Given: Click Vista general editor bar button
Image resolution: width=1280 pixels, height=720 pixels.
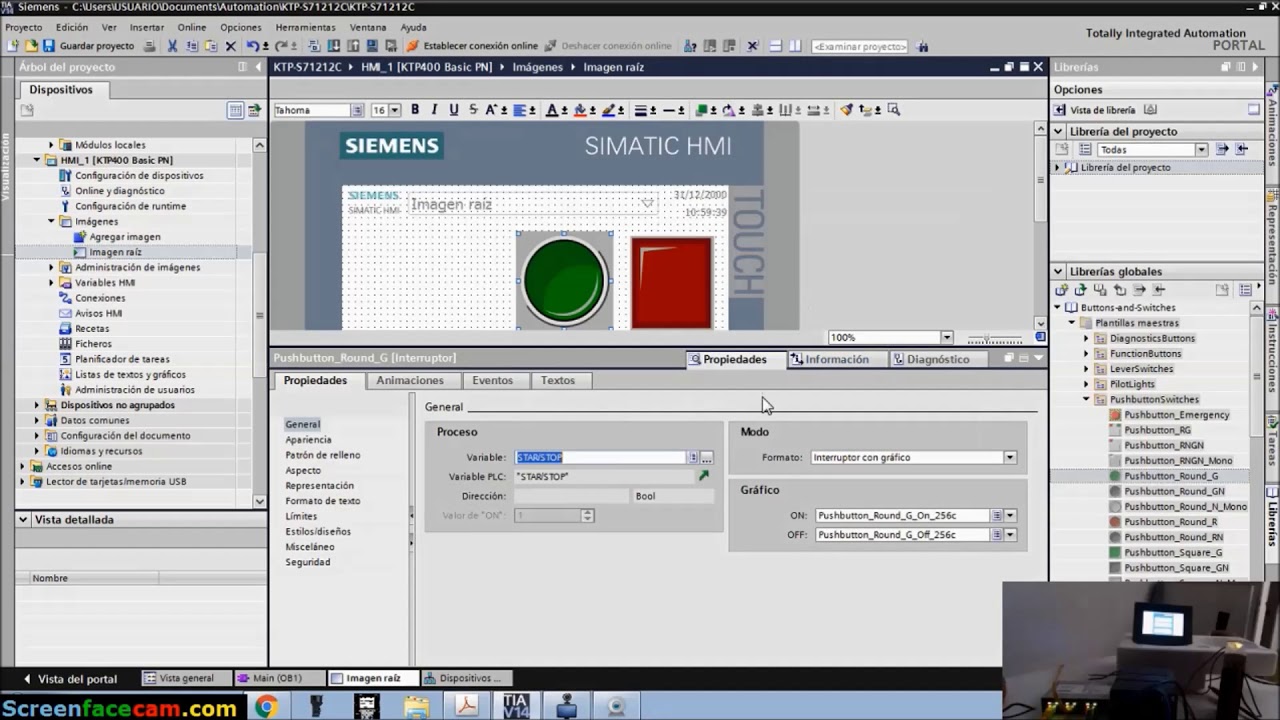Looking at the screenshot, I should pyautogui.click(x=187, y=678).
